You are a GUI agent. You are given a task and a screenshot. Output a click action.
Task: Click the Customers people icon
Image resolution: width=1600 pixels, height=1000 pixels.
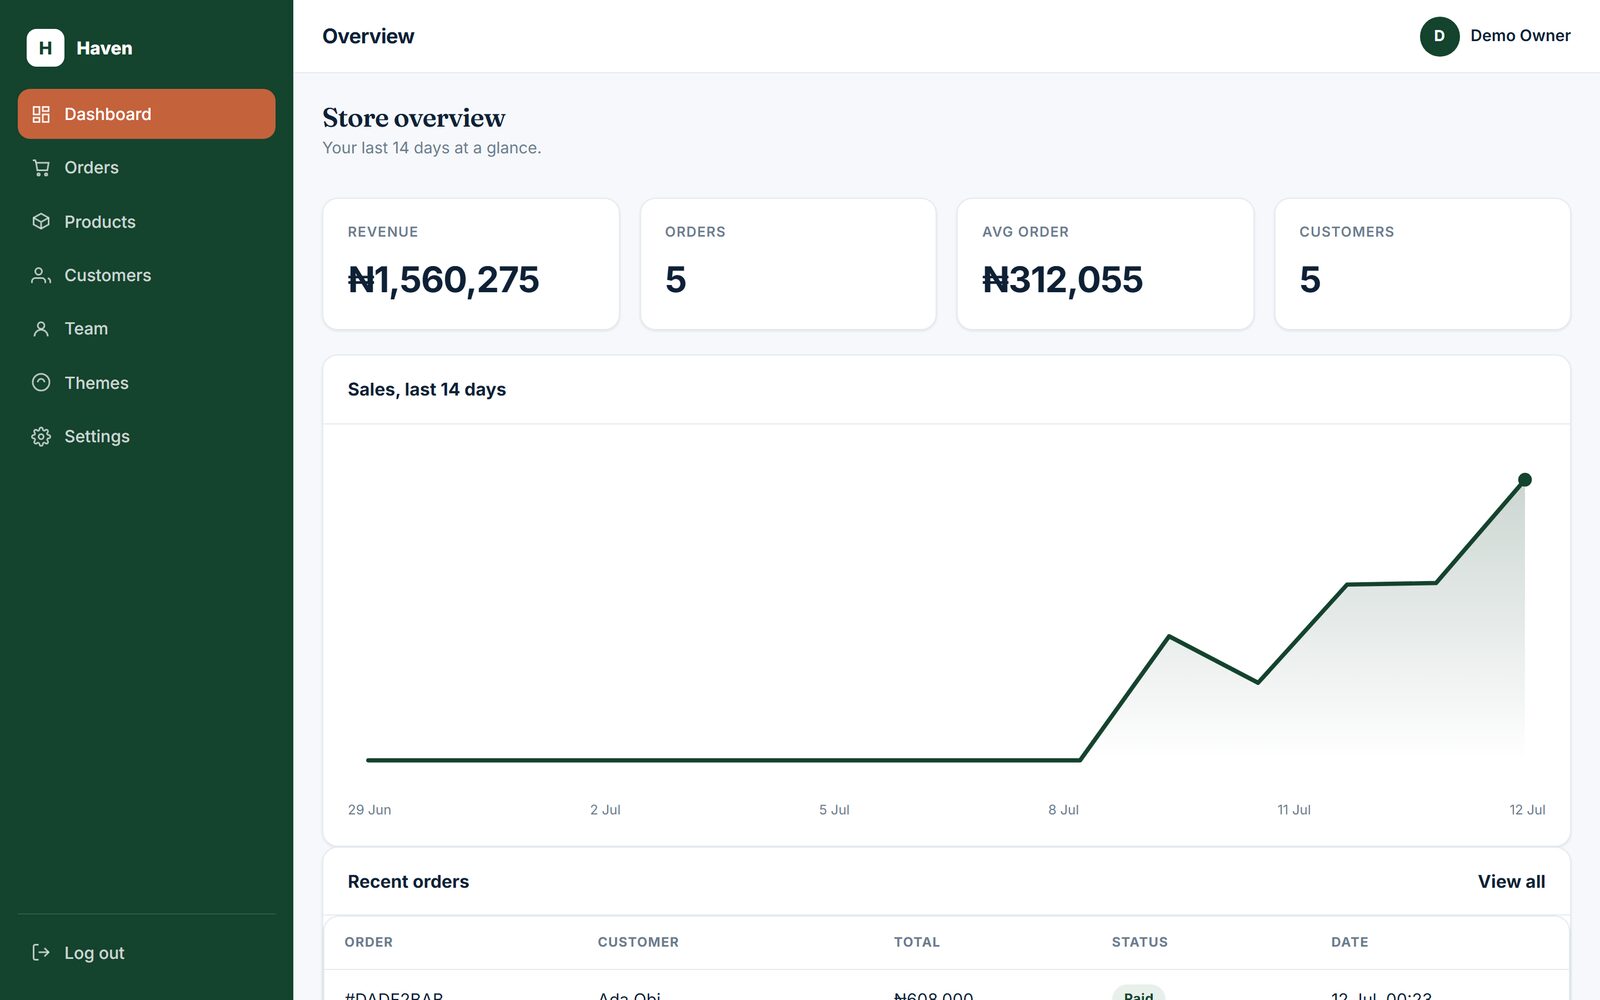(x=41, y=275)
